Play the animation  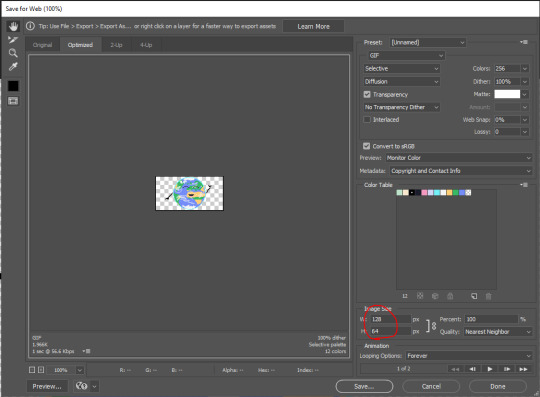[490, 369]
